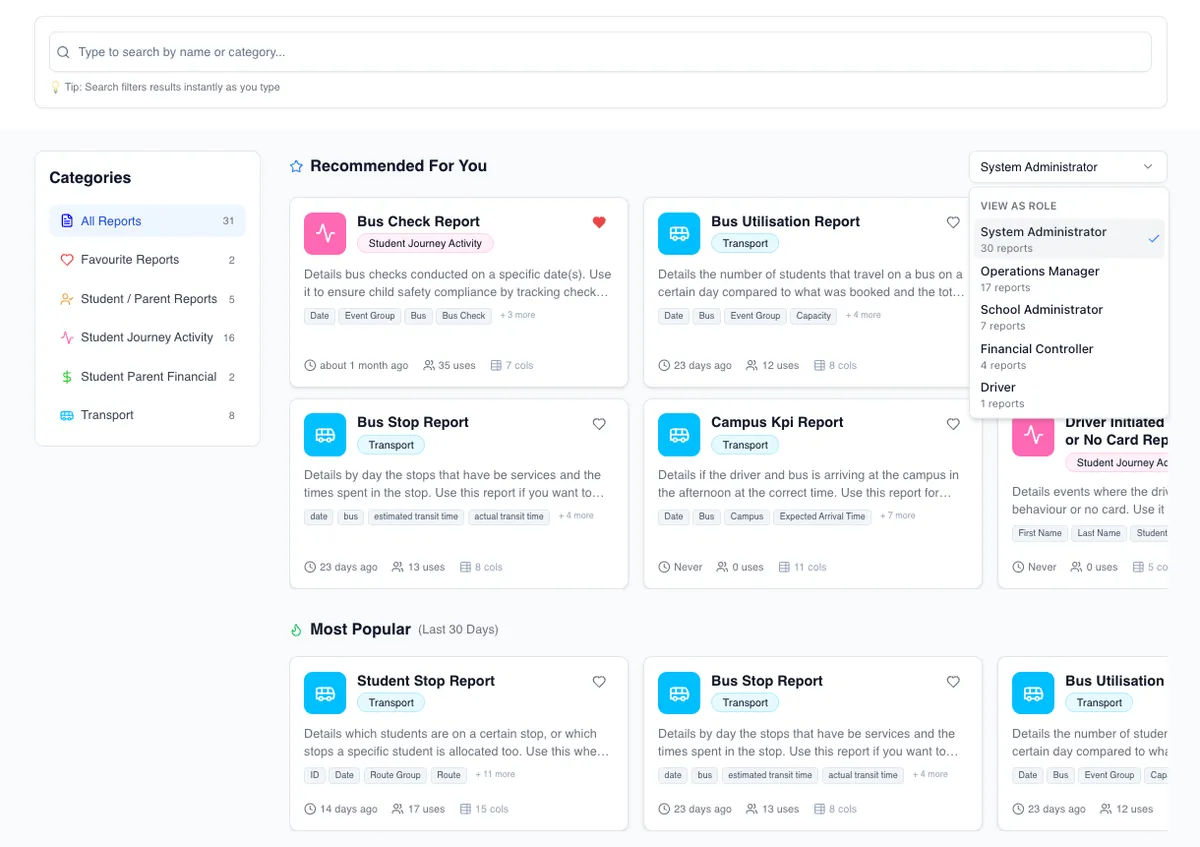The image size is (1200, 847).
Task: Open the Bus Check Report title
Action: click(x=418, y=222)
